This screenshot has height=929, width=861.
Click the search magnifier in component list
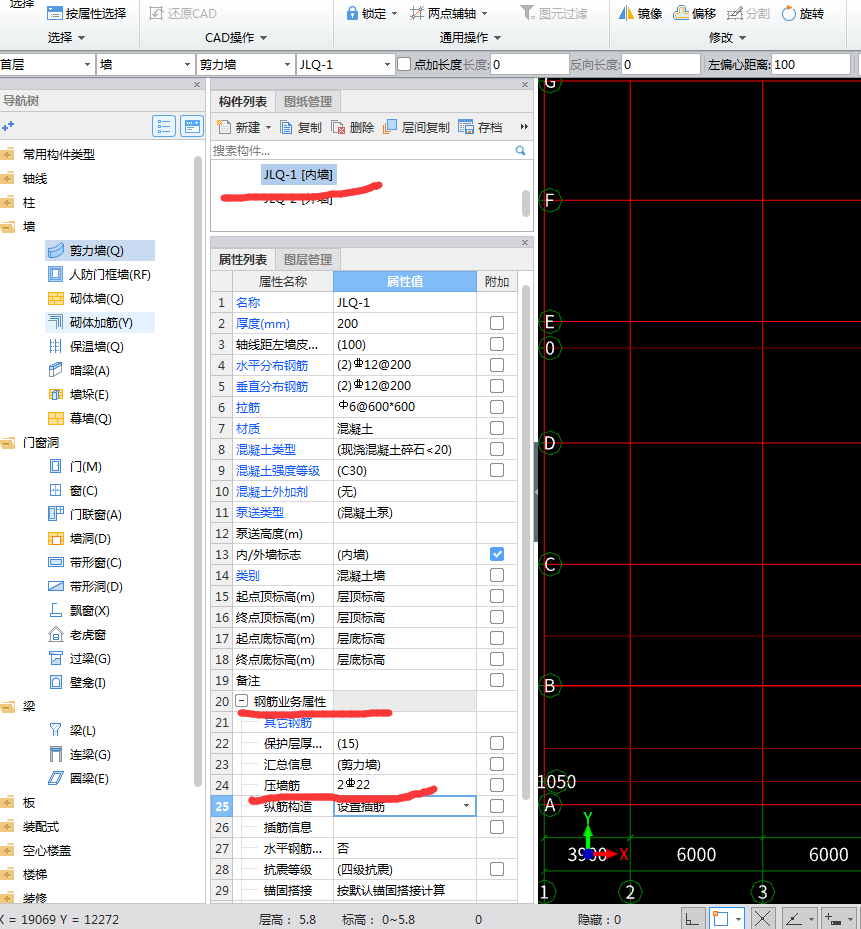(520, 150)
